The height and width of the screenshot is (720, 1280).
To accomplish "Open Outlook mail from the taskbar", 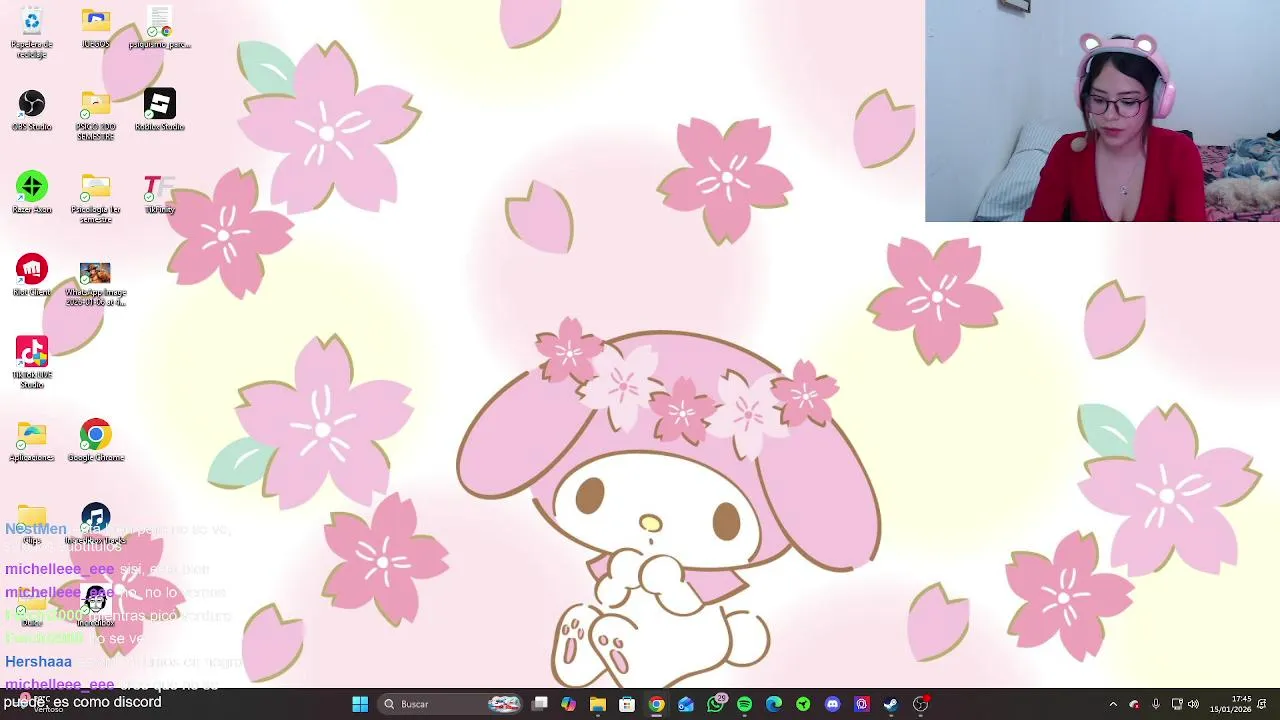I will pos(686,704).
